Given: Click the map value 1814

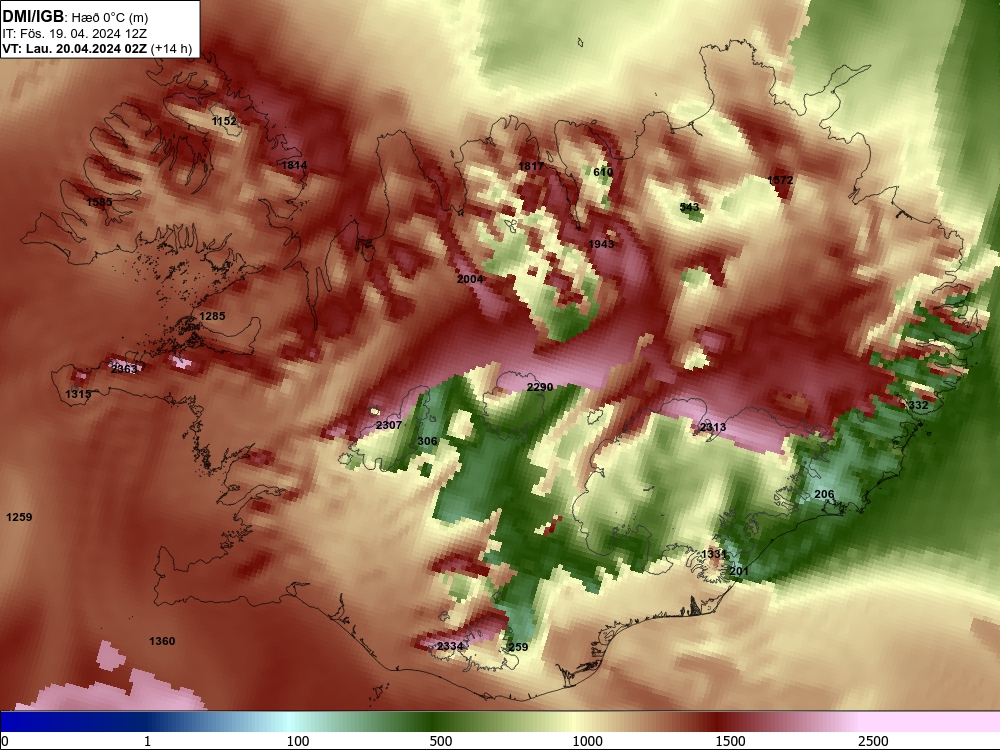Looking at the screenshot, I should coord(294,165).
